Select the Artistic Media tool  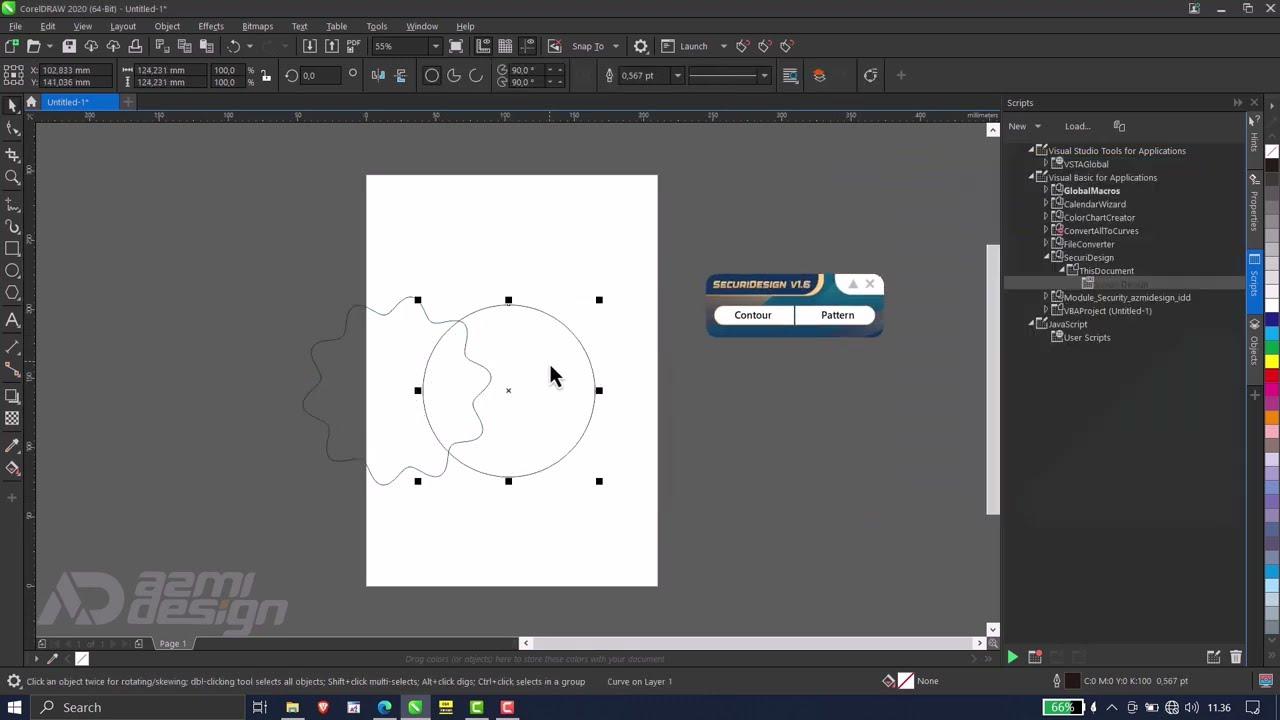point(12,226)
